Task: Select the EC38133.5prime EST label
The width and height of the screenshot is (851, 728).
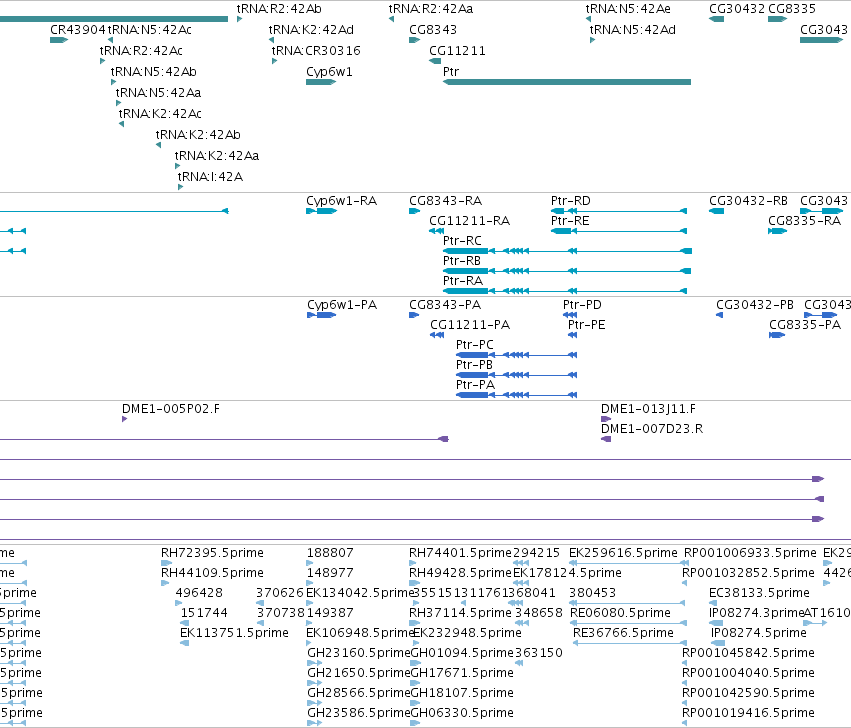Action: pyautogui.click(x=759, y=593)
